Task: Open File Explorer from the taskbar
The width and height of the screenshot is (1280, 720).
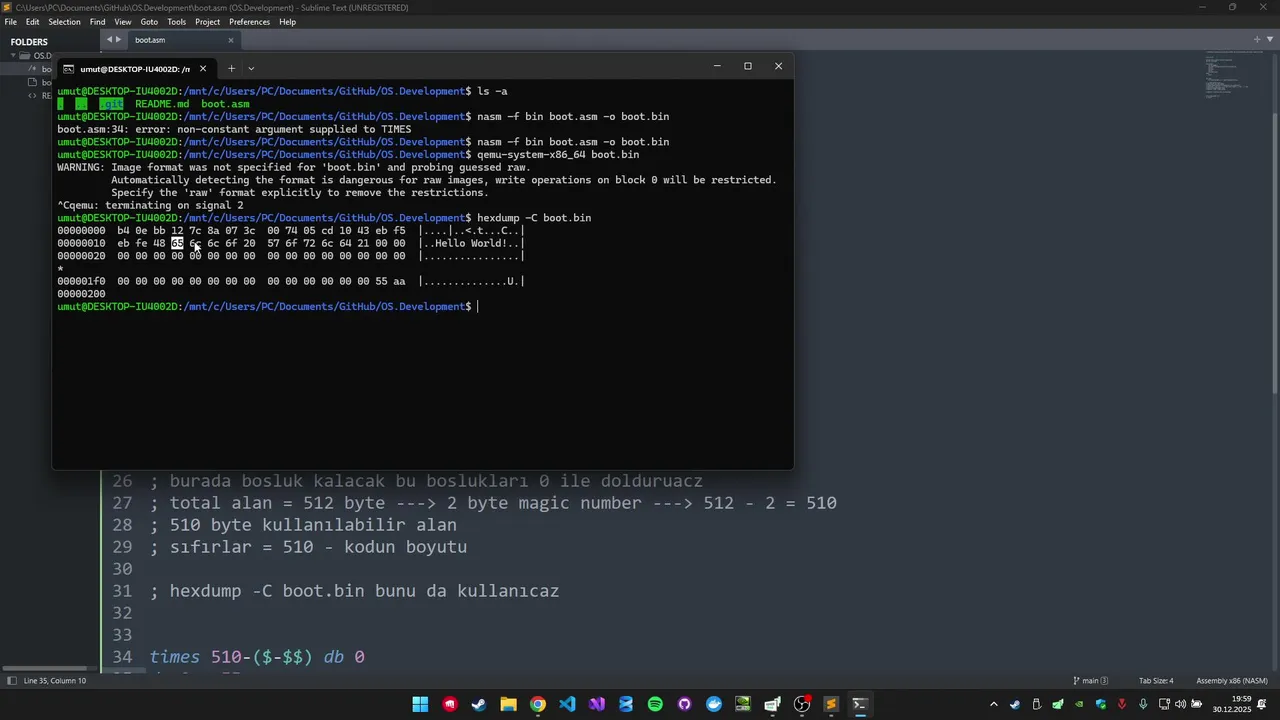Action: click(x=508, y=704)
